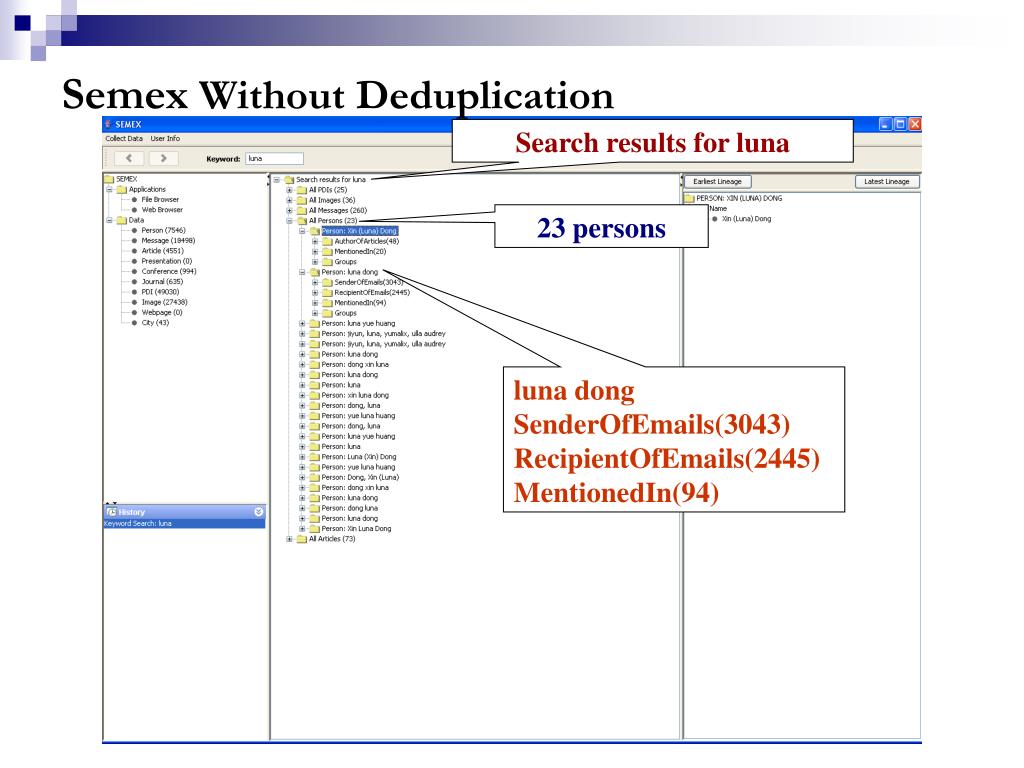
Task: Select 'All Persons (23)' result row
Action: point(333,221)
